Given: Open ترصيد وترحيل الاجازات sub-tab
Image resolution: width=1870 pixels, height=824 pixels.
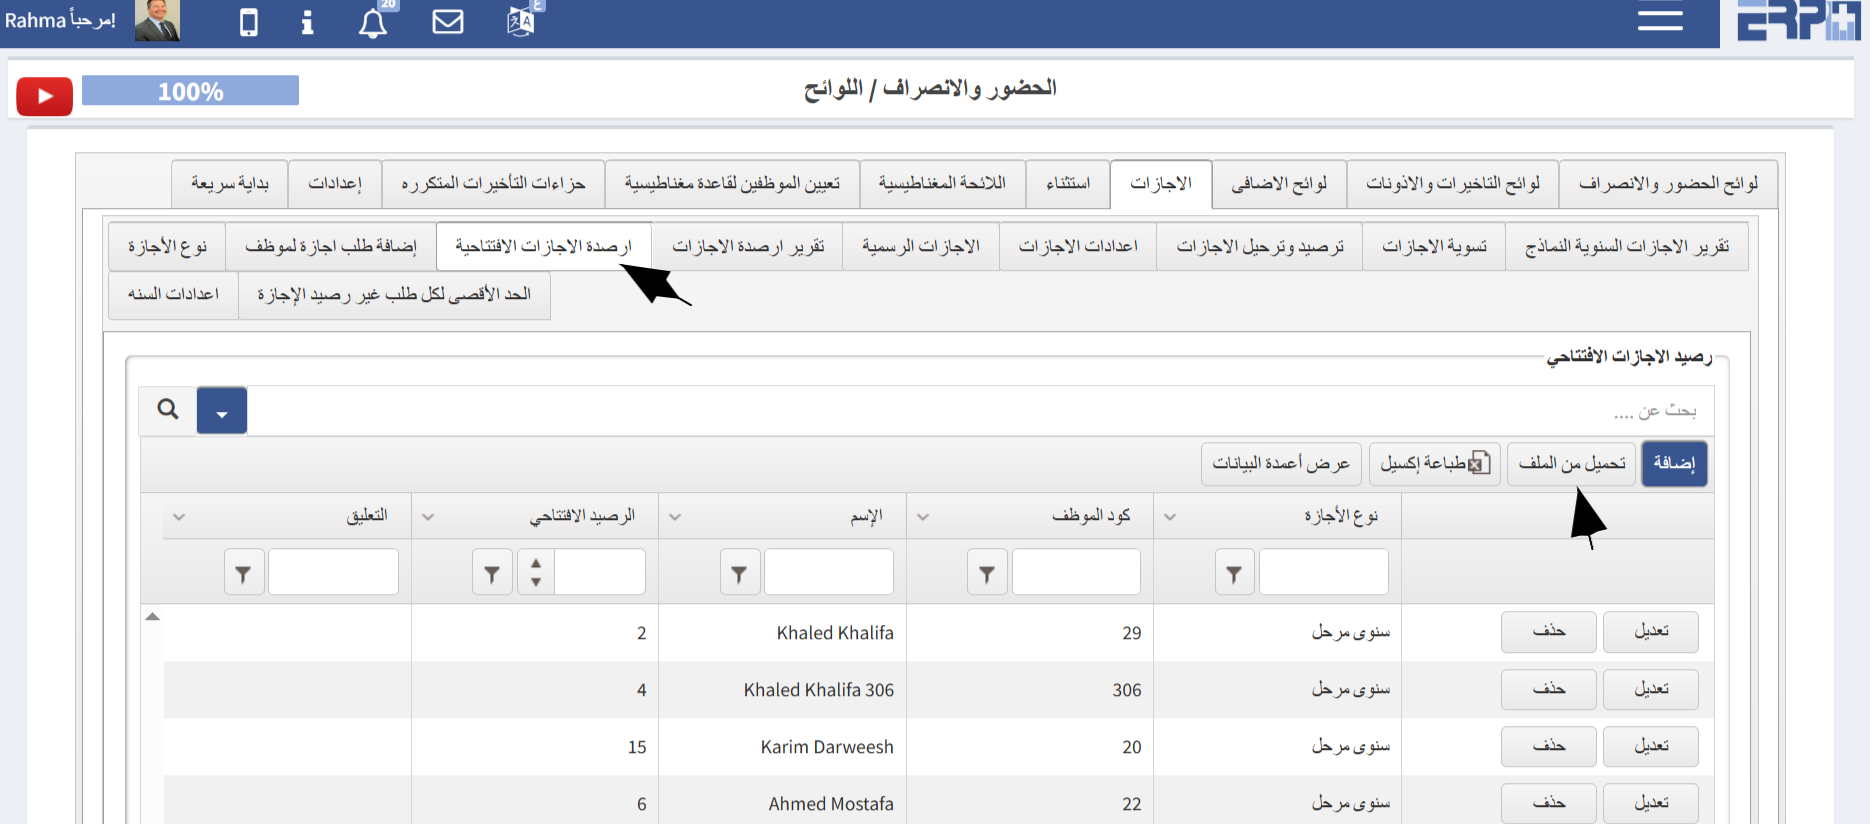Looking at the screenshot, I should coord(1260,246).
